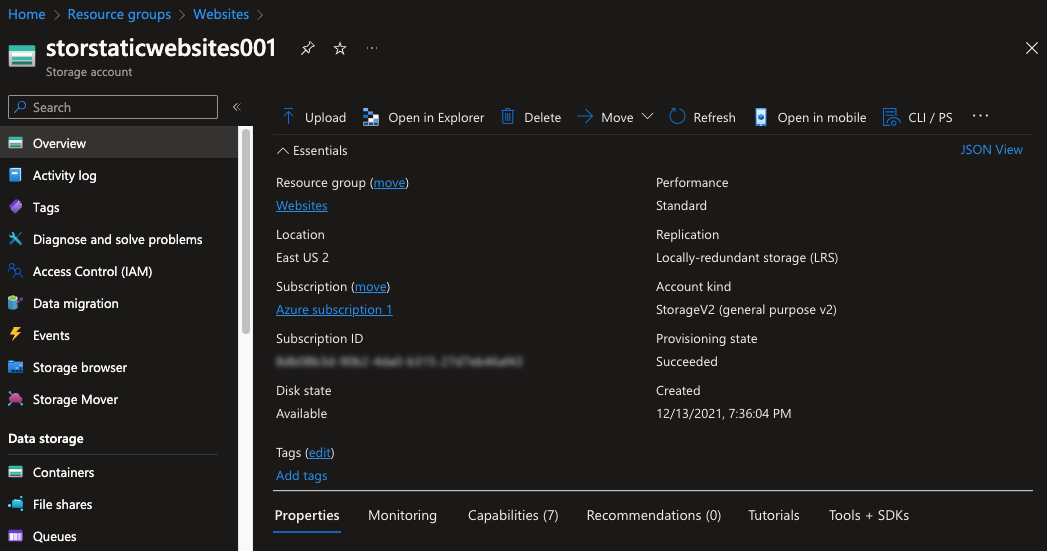Expand the Move dropdown arrow

tap(647, 117)
